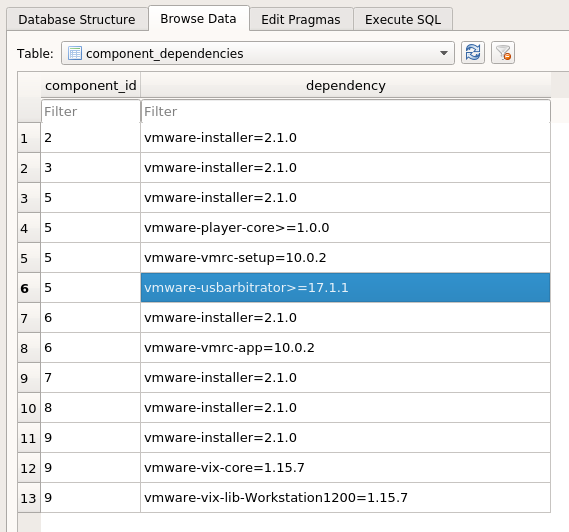
Task: Select row header number 8
Action: click(29, 348)
